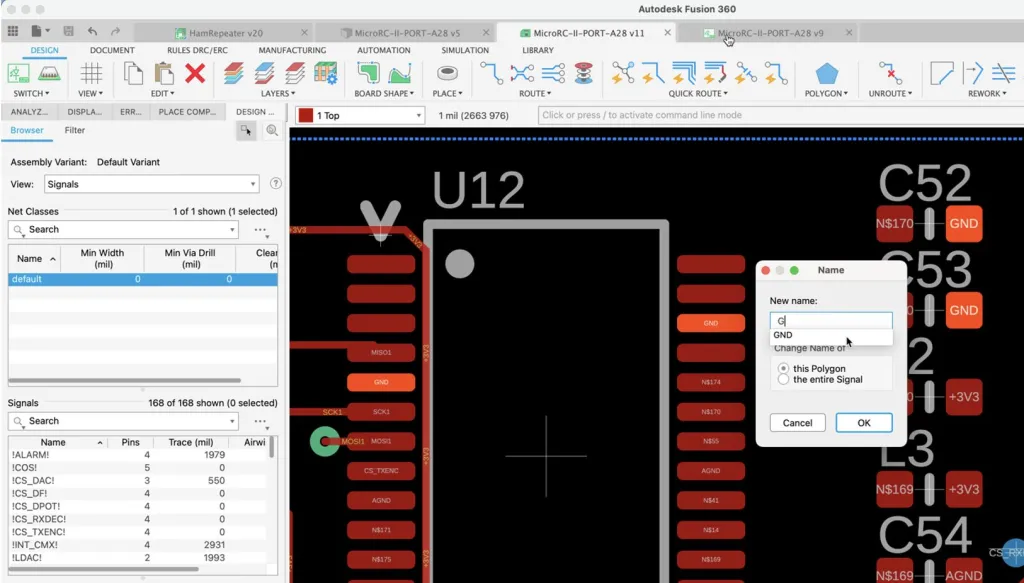Click the Copy icon in Edit group
This screenshot has height=583, width=1024.
(x=133, y=73)
